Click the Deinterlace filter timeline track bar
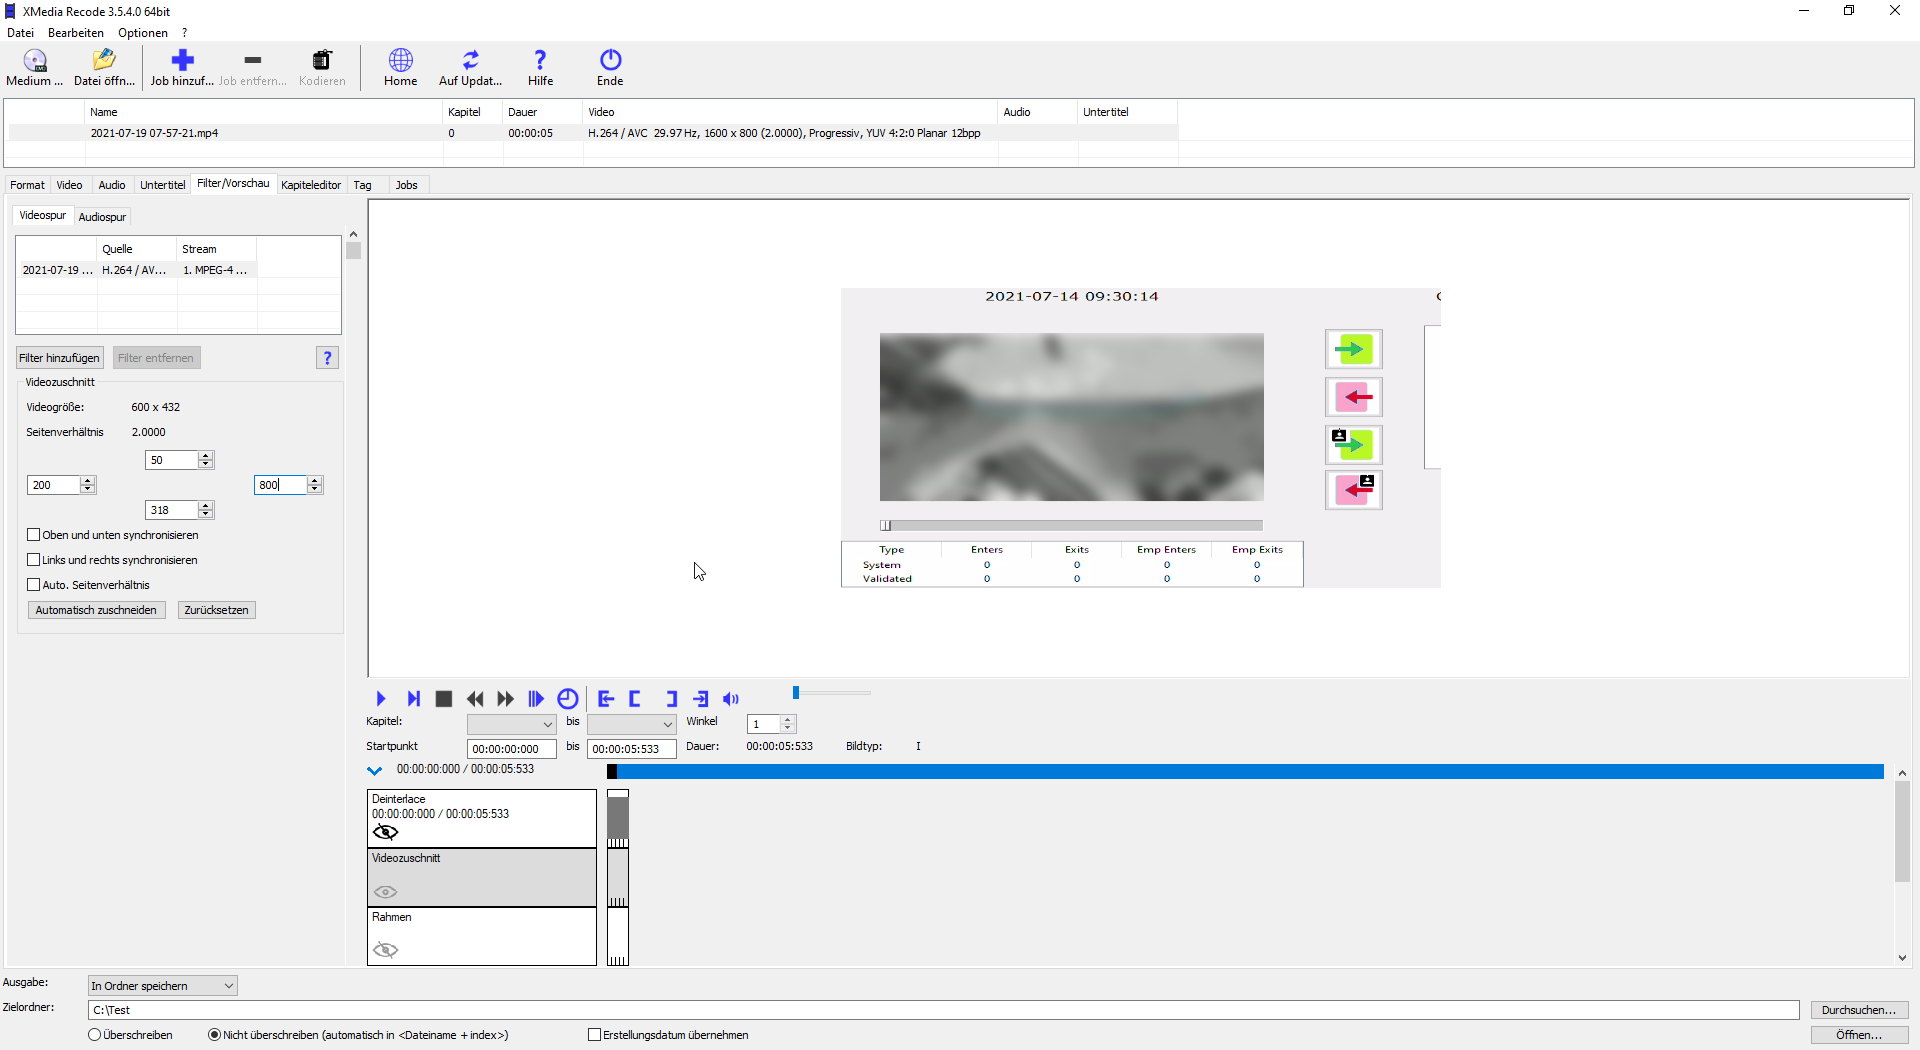The width and height of the screenshot is (1920, 1050). point(618,819)
